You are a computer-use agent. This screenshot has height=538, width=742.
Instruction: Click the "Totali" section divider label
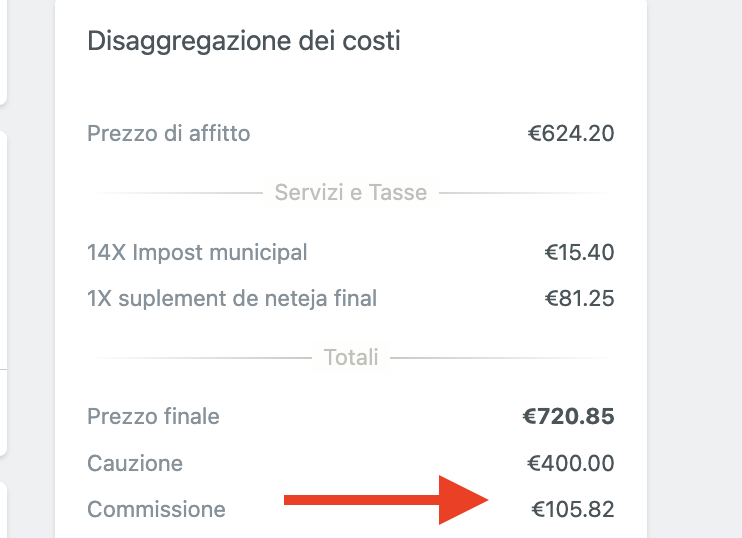pyautogui.click(x=351, y=357)
